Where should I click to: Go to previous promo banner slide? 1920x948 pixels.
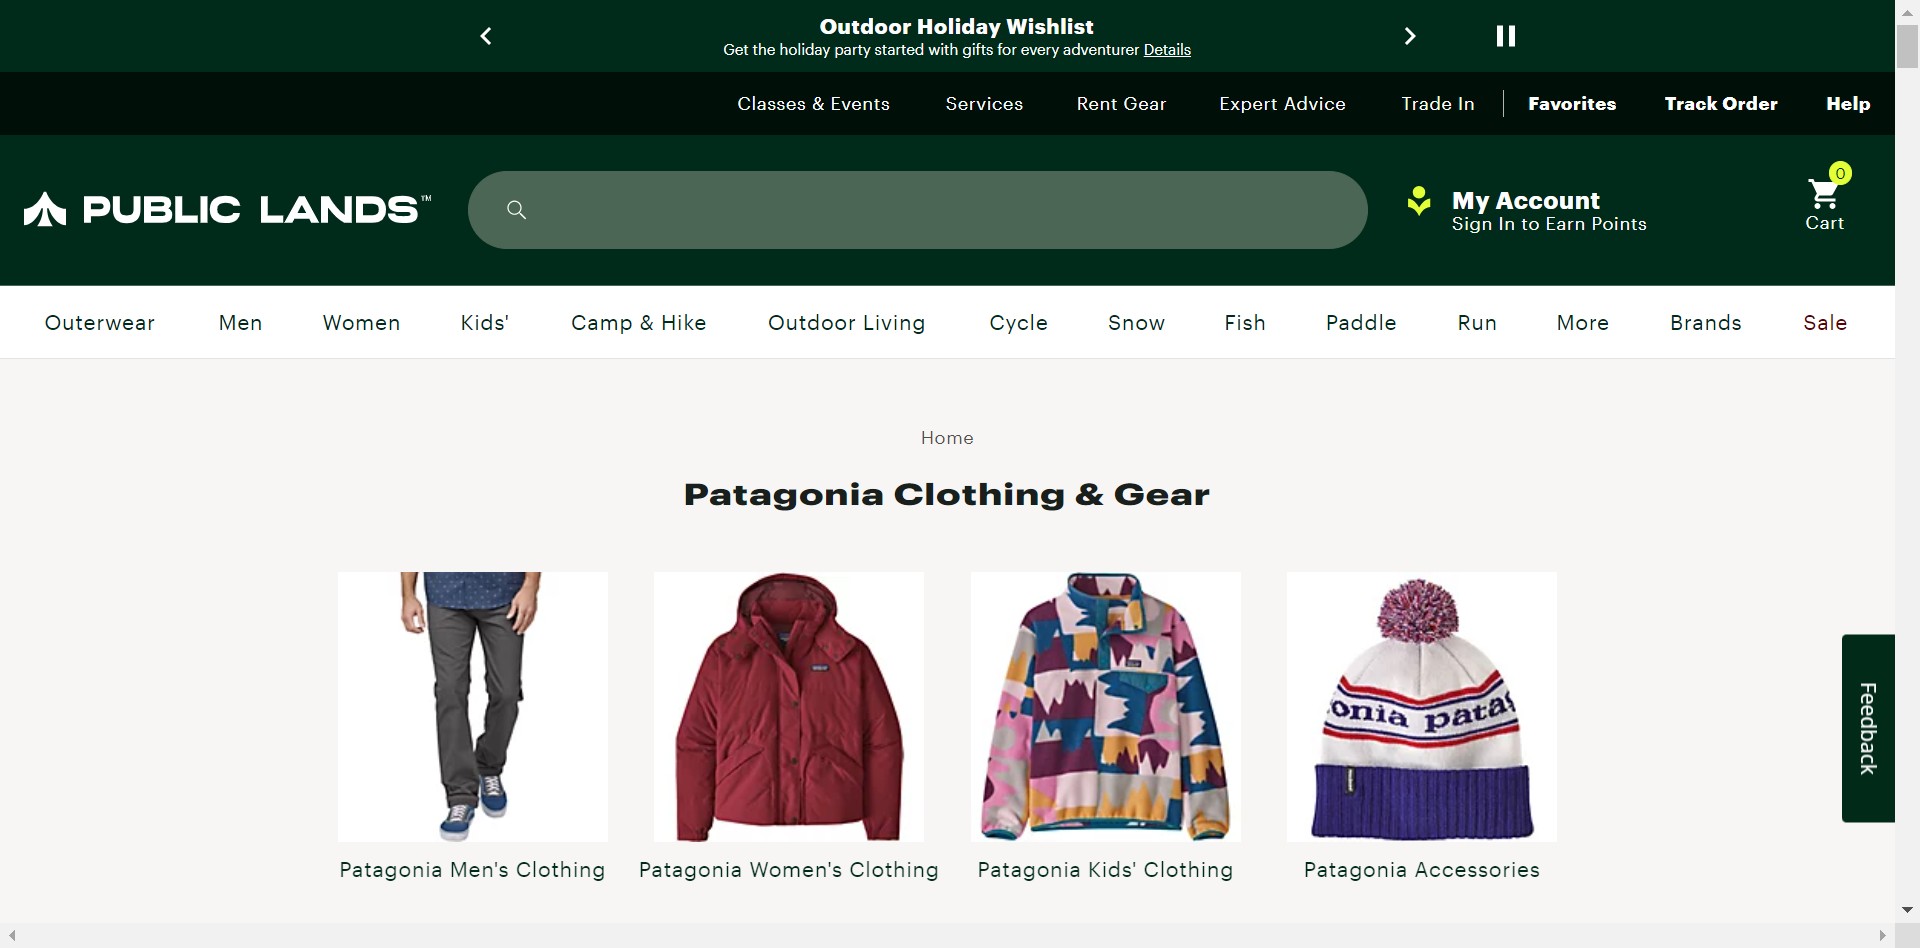click(x=486, y=37)
